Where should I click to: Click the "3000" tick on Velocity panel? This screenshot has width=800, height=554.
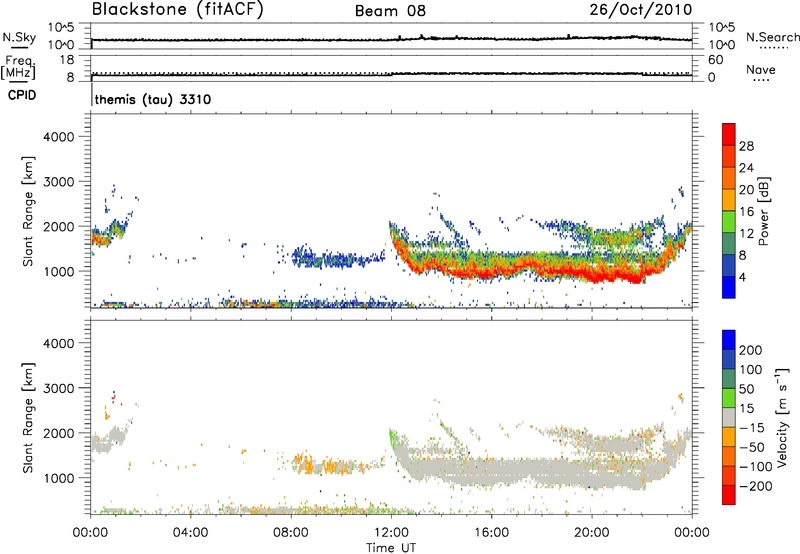pos(59,388)
